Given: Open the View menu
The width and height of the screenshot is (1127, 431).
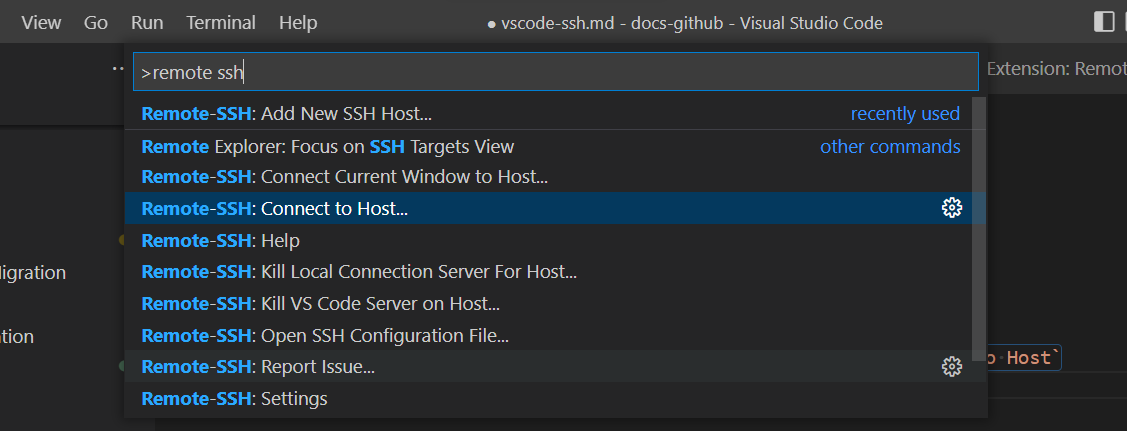Looking at the screenshot, I should point(41,23).
